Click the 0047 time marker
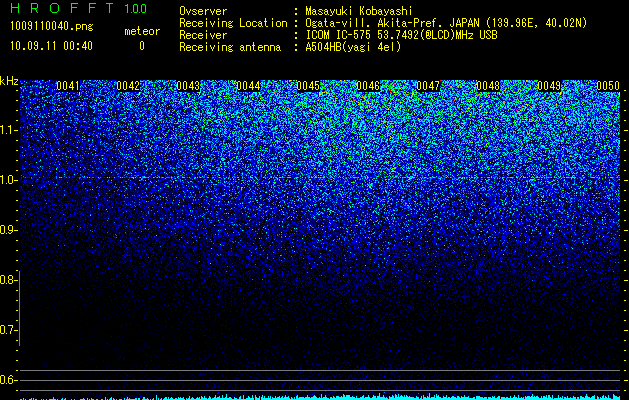The height and width of the screenshot is (400, 629). pos(428,86)
